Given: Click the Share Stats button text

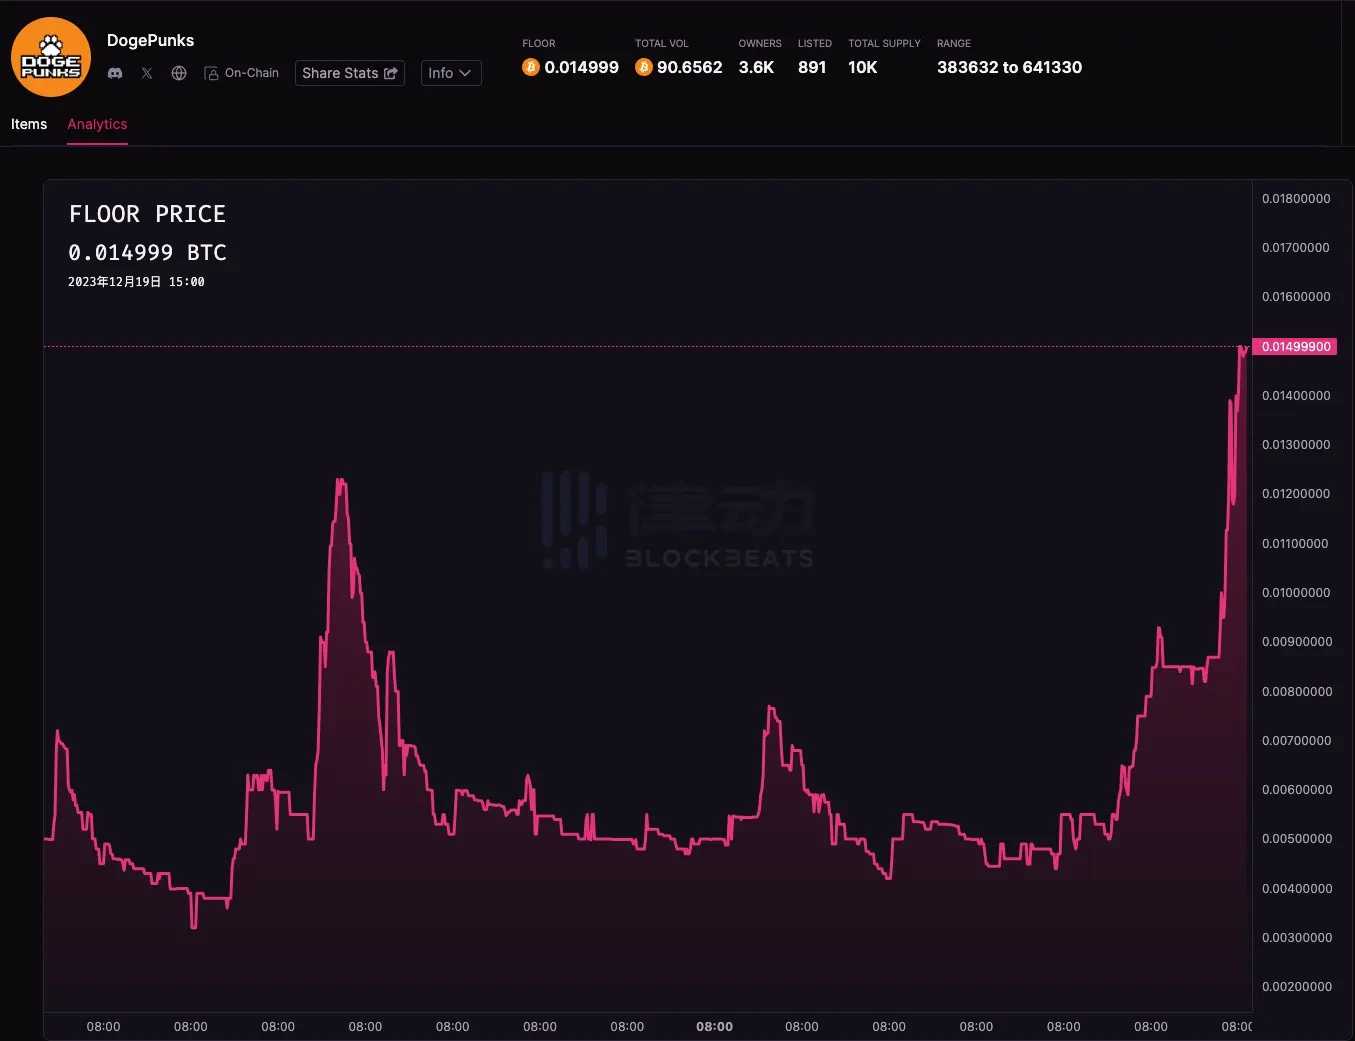Looking at the screenshot, I should pos(340,73).
